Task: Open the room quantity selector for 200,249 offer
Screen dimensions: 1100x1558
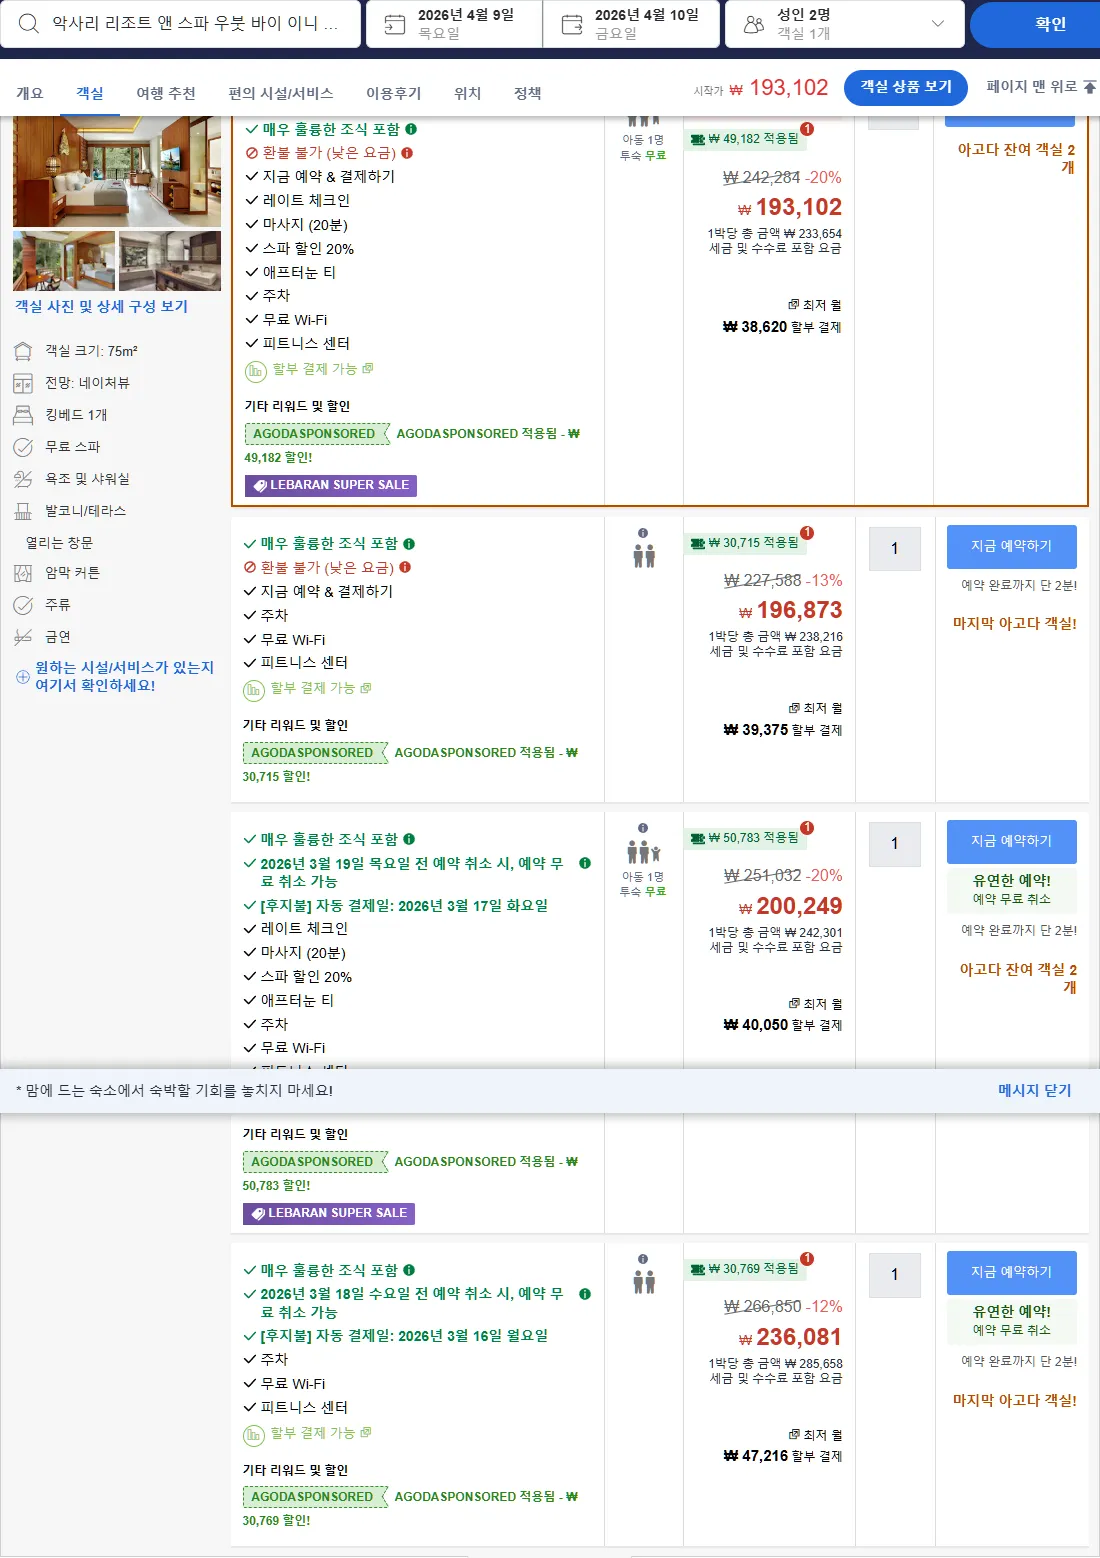Action: [x=895, y=844]
